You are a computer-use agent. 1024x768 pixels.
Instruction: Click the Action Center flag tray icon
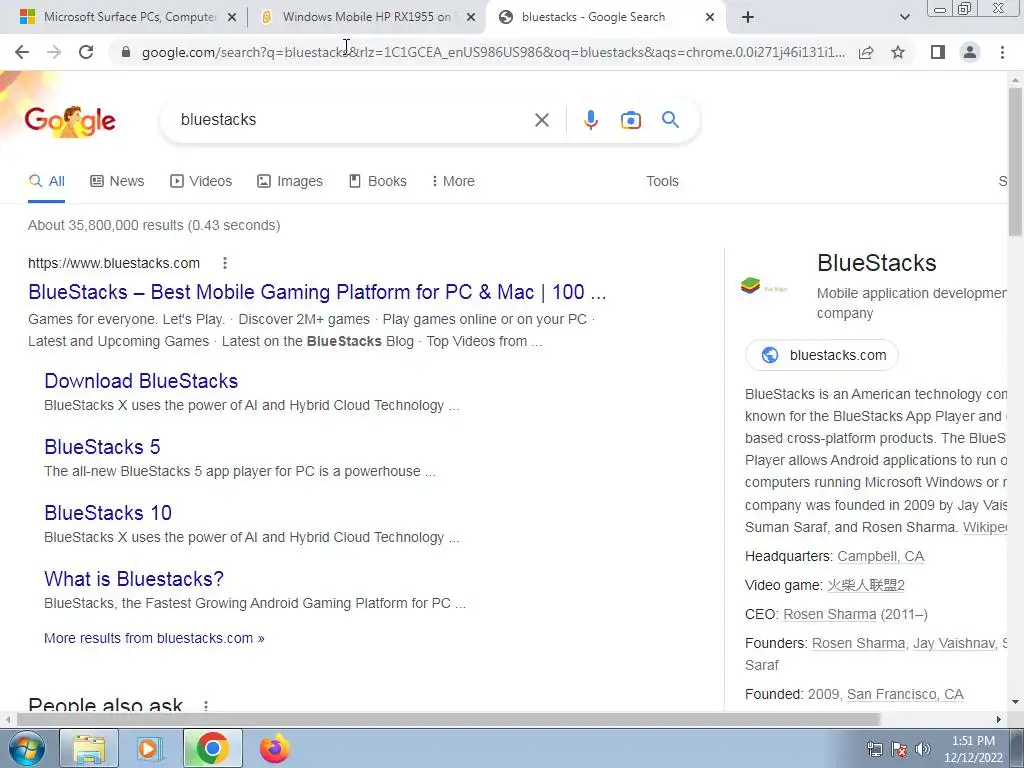coord(899,749)
